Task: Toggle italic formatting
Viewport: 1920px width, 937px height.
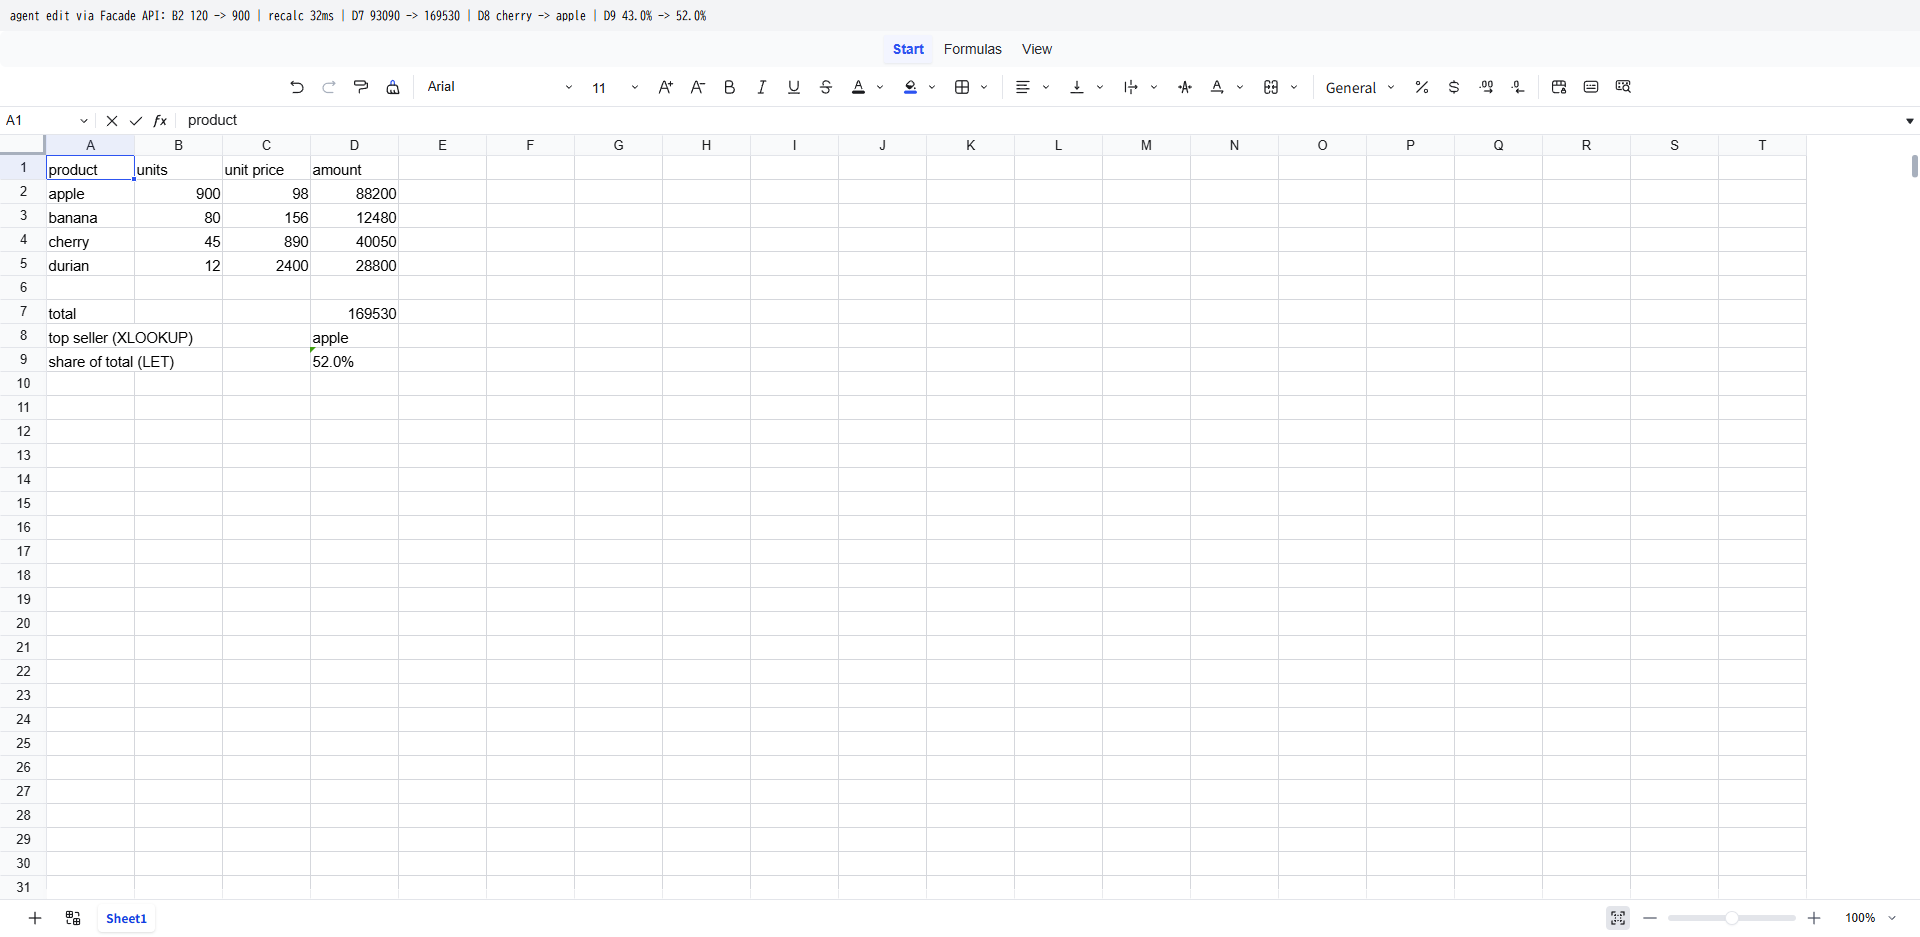Action: [762, 87]
